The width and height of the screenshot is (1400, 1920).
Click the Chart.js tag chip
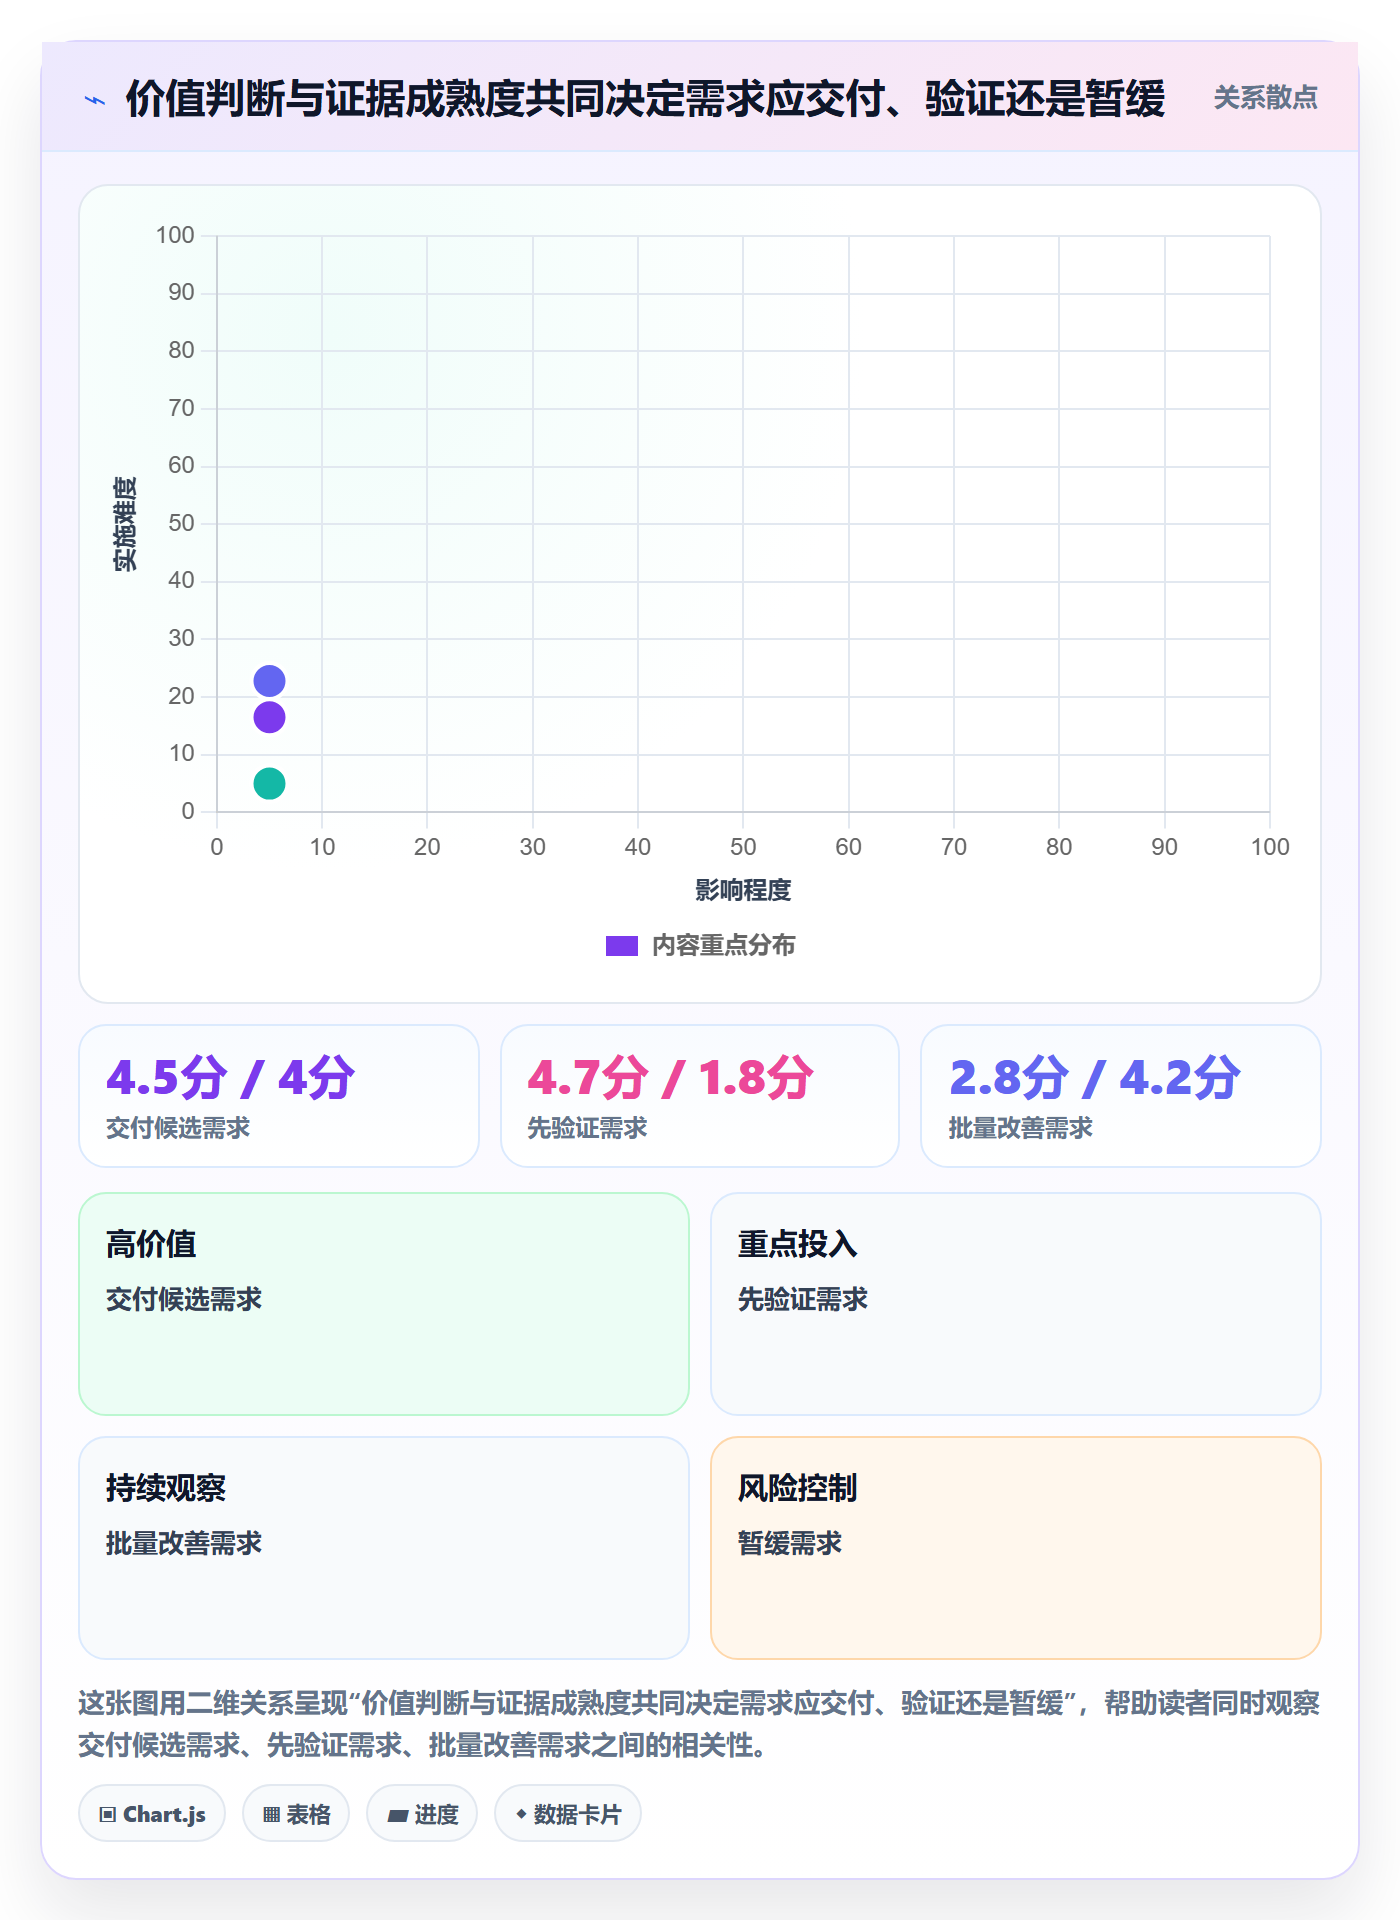tap(152, 1814)
